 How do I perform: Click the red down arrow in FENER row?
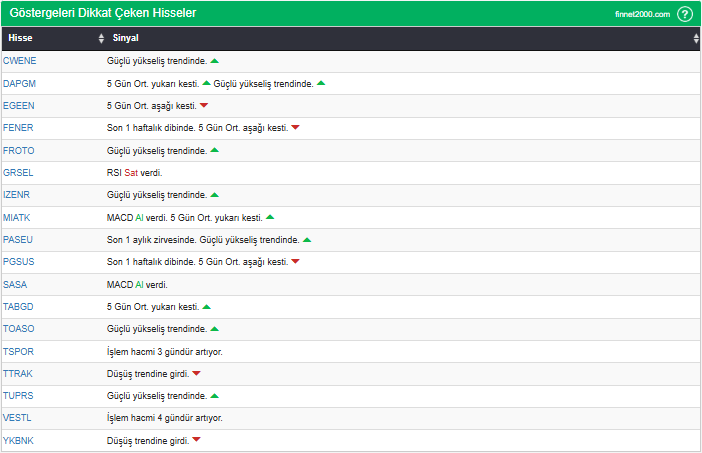coord(295,128)
